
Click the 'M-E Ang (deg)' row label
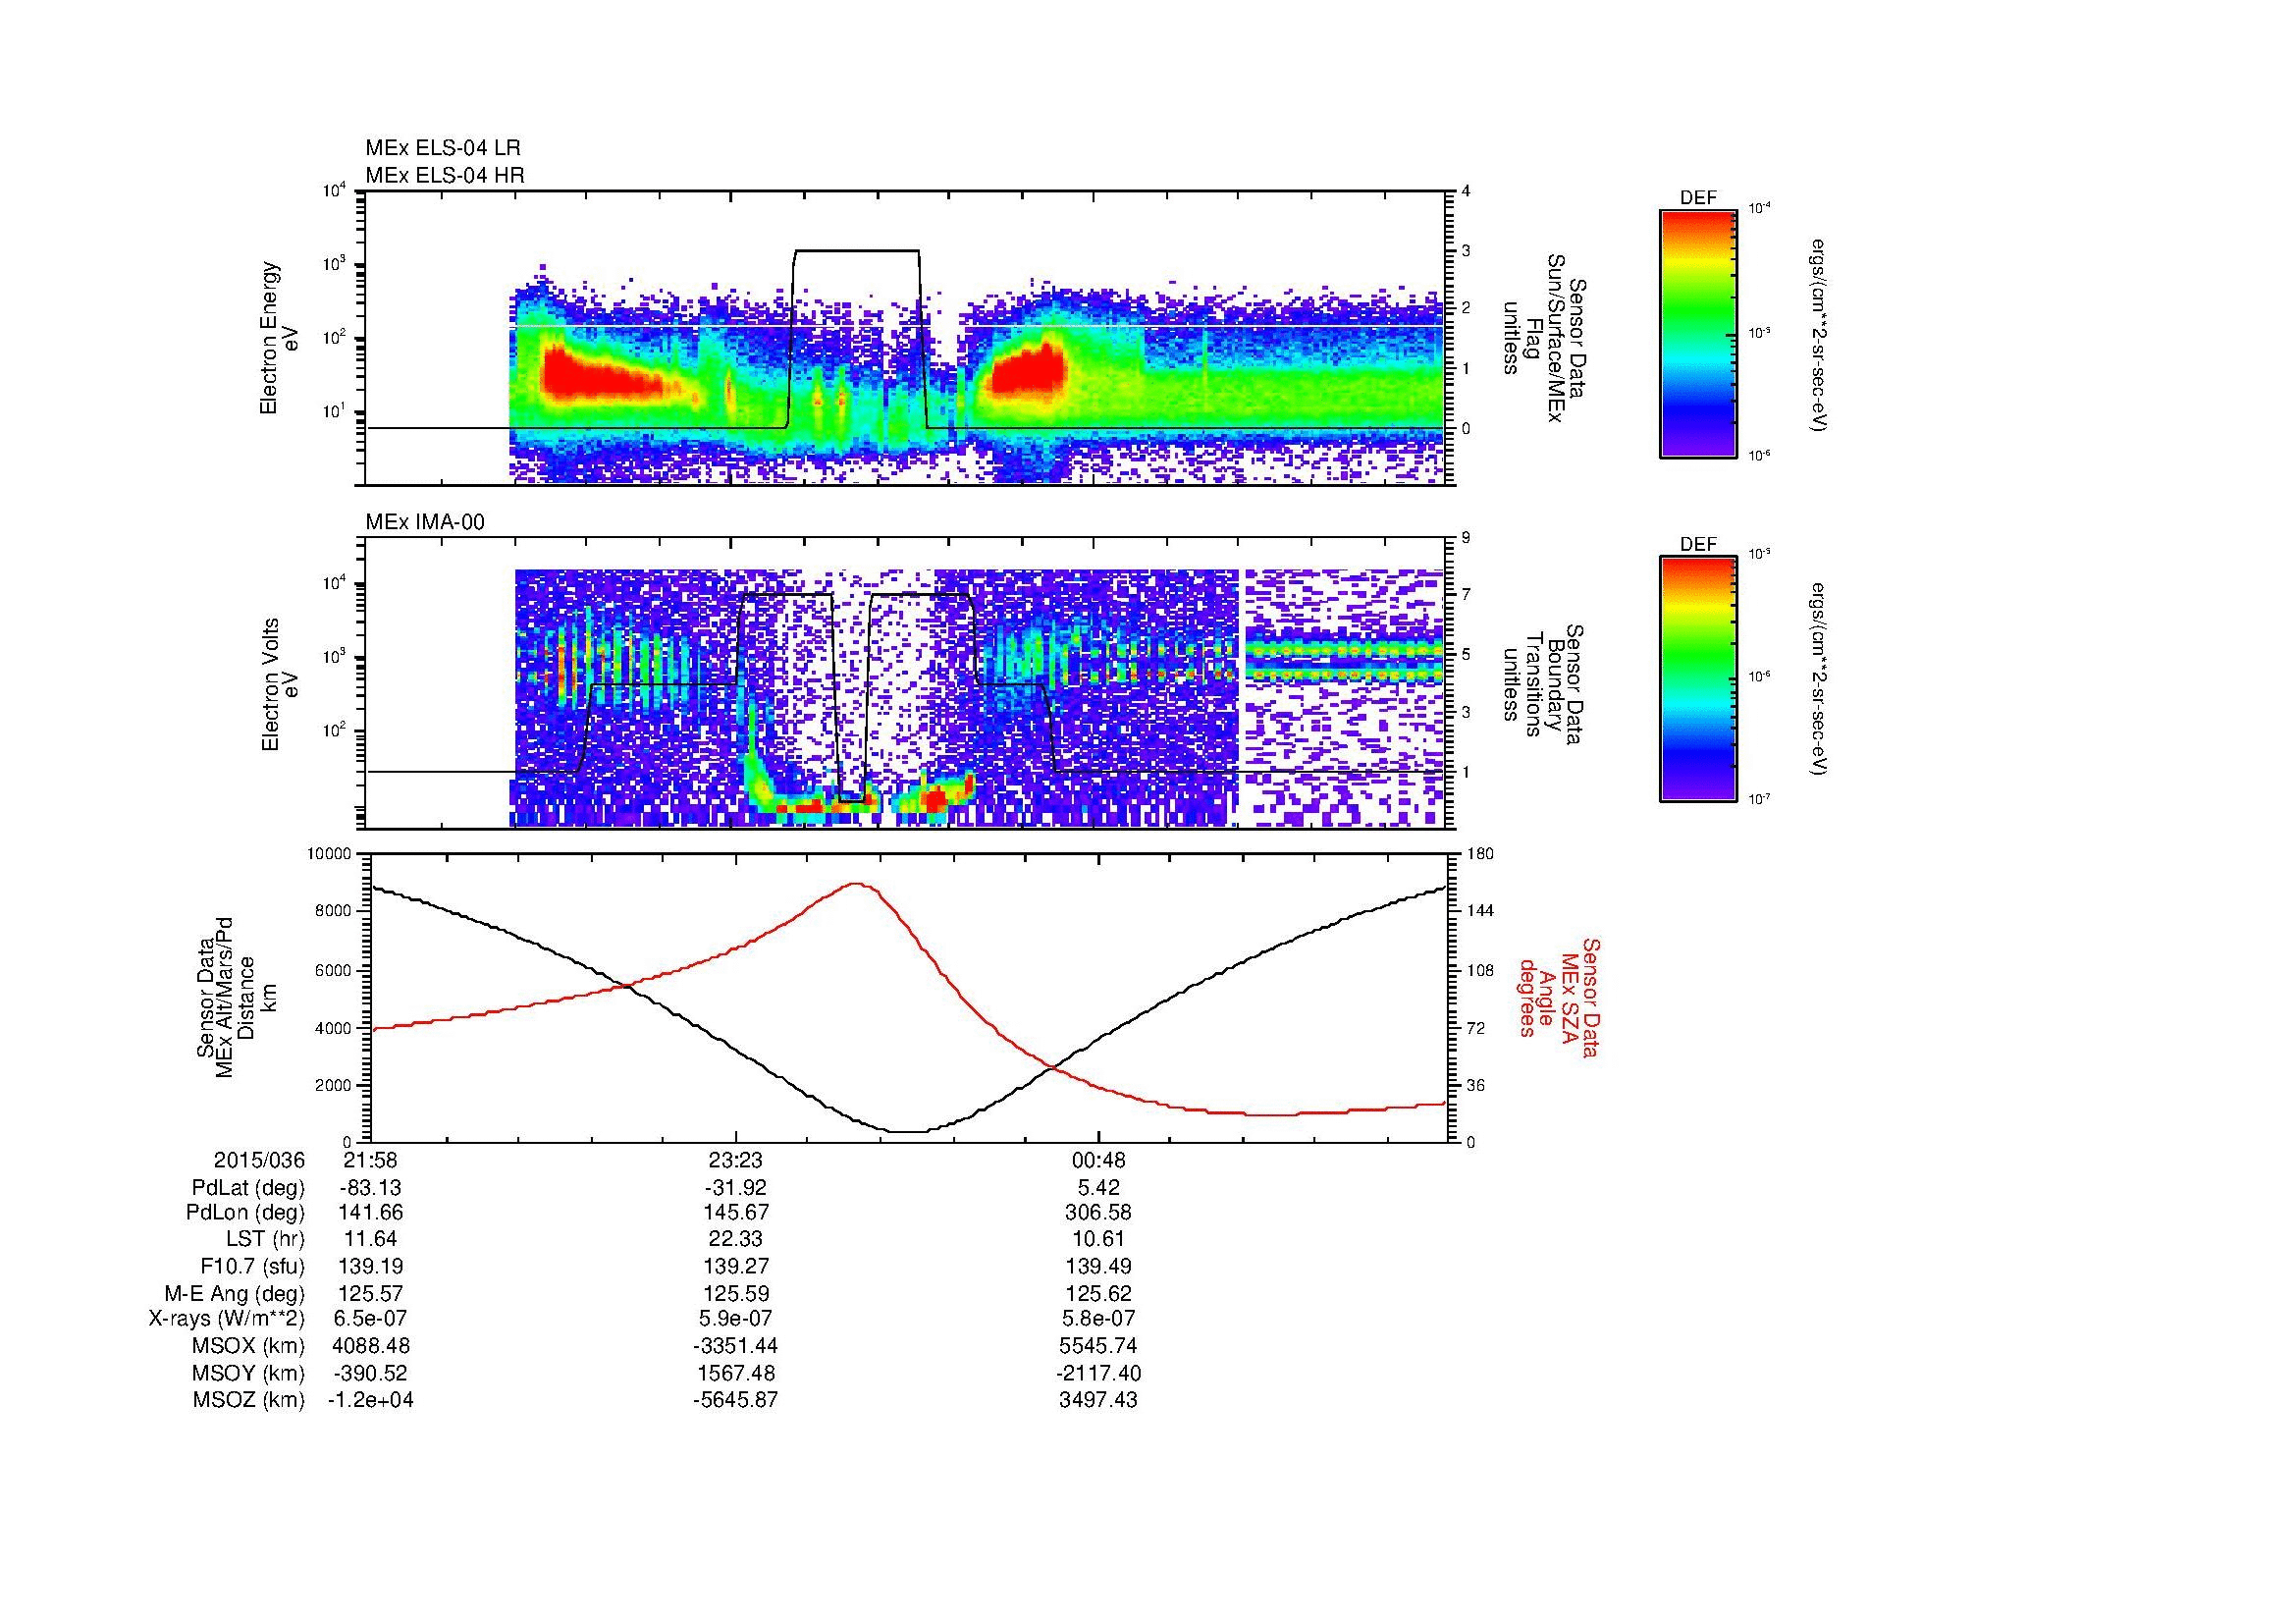click(x=235, y=1293)
